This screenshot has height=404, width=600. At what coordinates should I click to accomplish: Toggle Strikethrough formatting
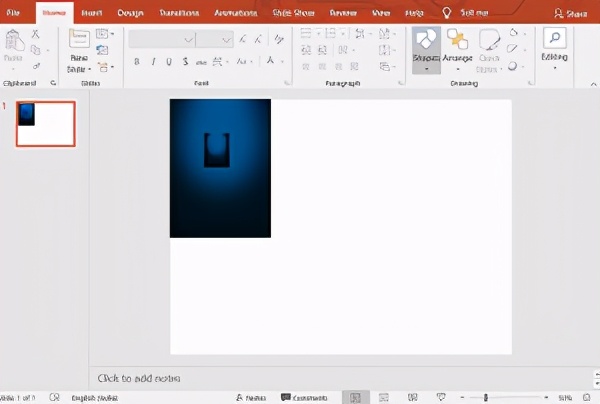pyautogui.click(x=201, y=62)
